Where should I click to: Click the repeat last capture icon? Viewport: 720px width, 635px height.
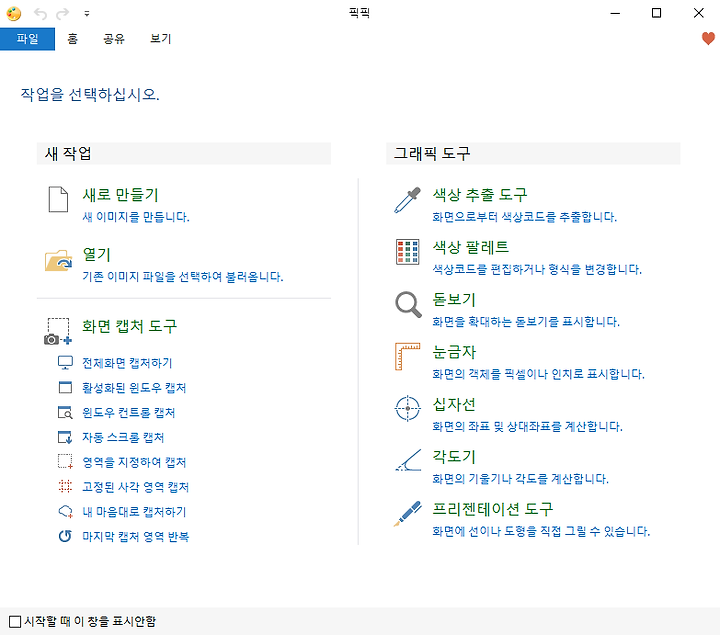pyautogui.click(x=65, y=536)
